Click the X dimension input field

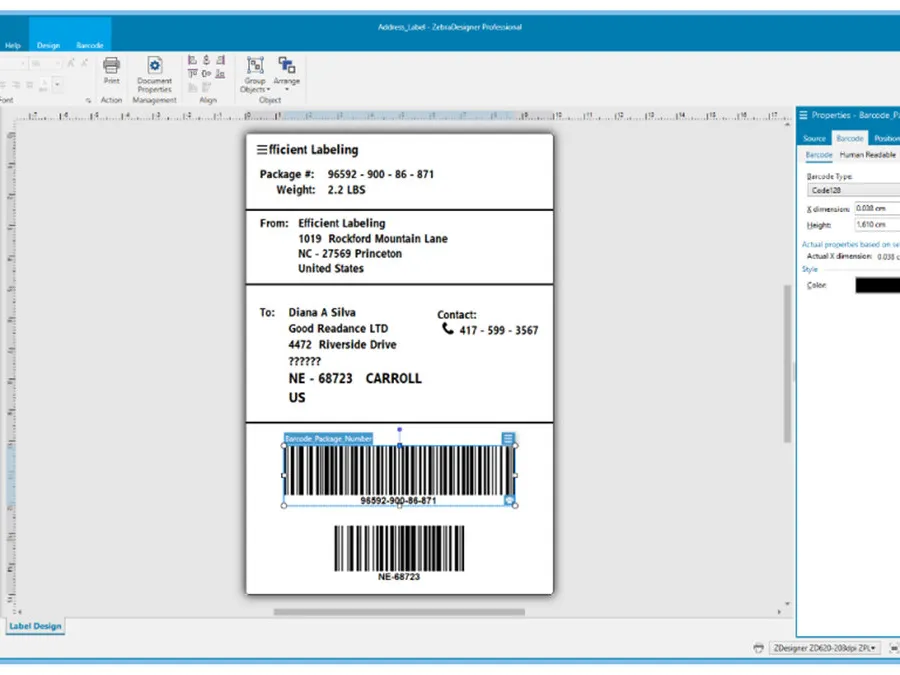[x=877, y=208]
